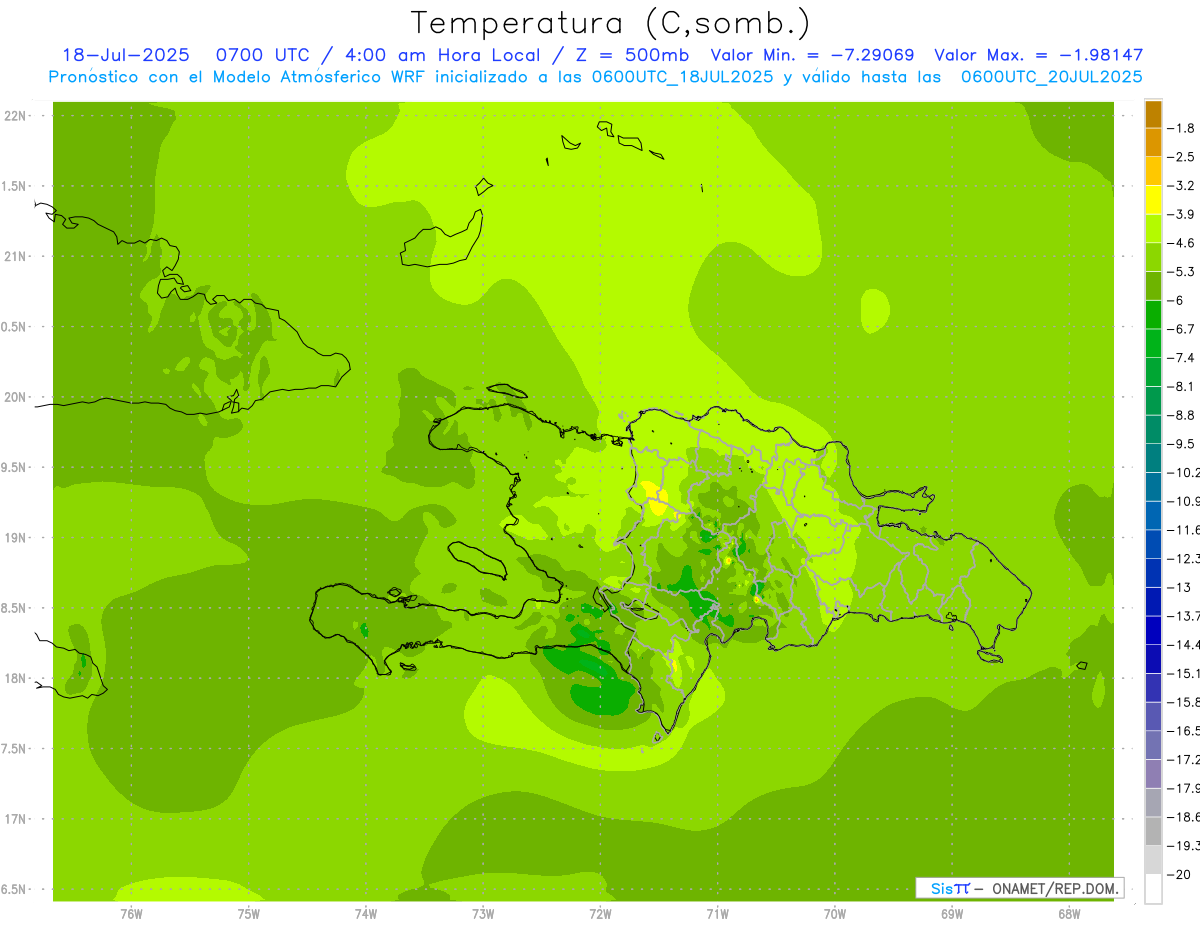This screenshot has width=1200, height=927.
Task: Click the legend swatch between -8.1 and -8.8
Action: point(1153,401)
